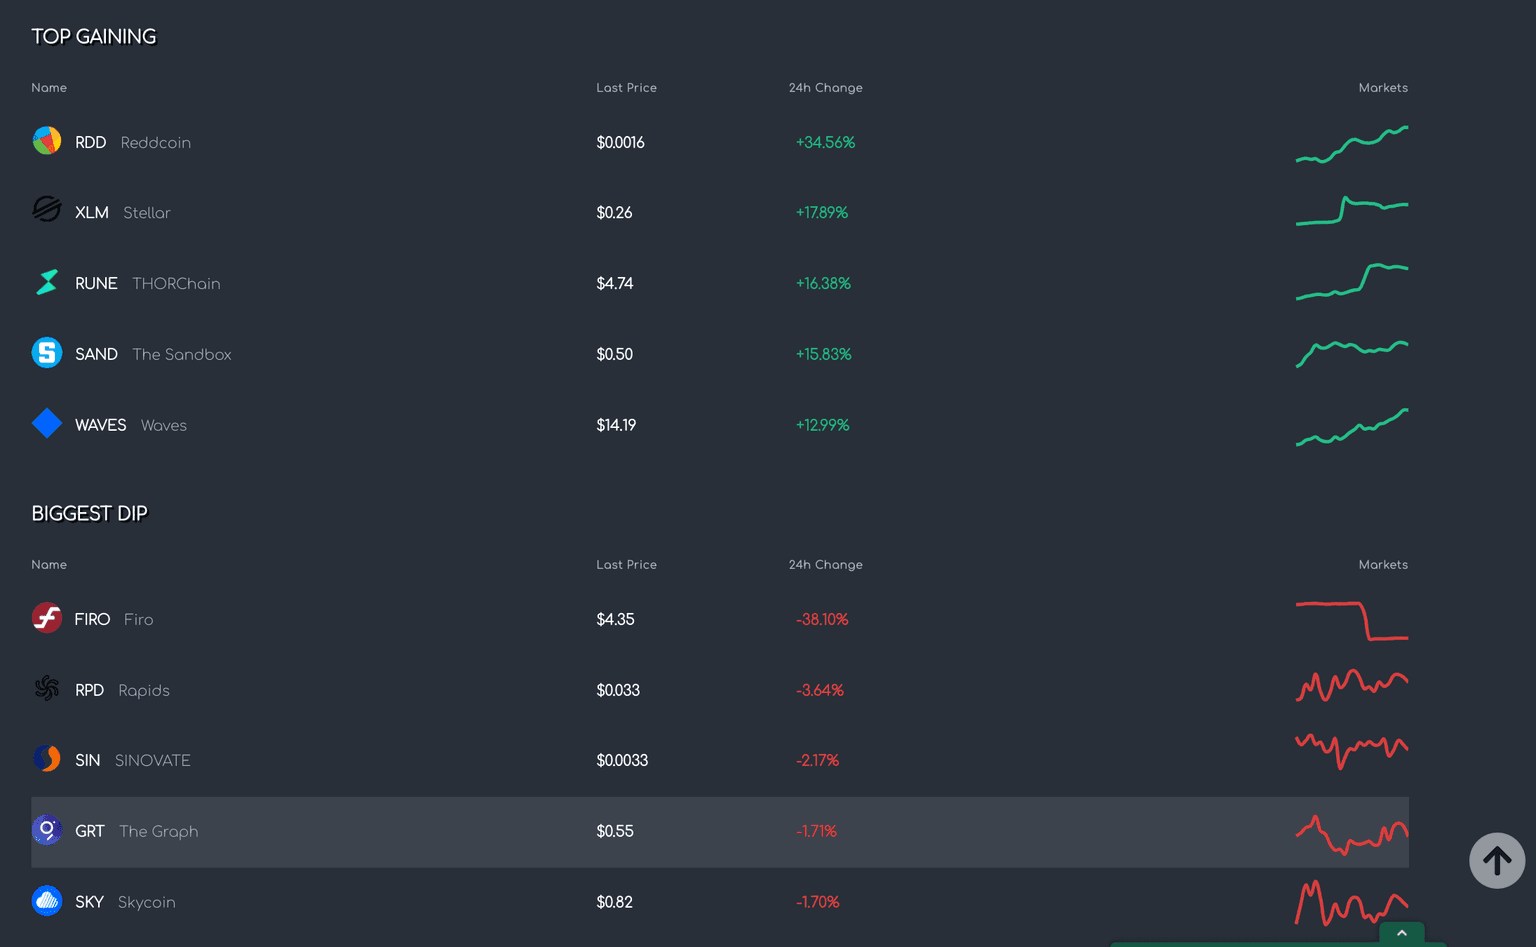This screenshot has width=1536, height=947.
Task: Click the Stellar name link
Action: pos(146,213)
